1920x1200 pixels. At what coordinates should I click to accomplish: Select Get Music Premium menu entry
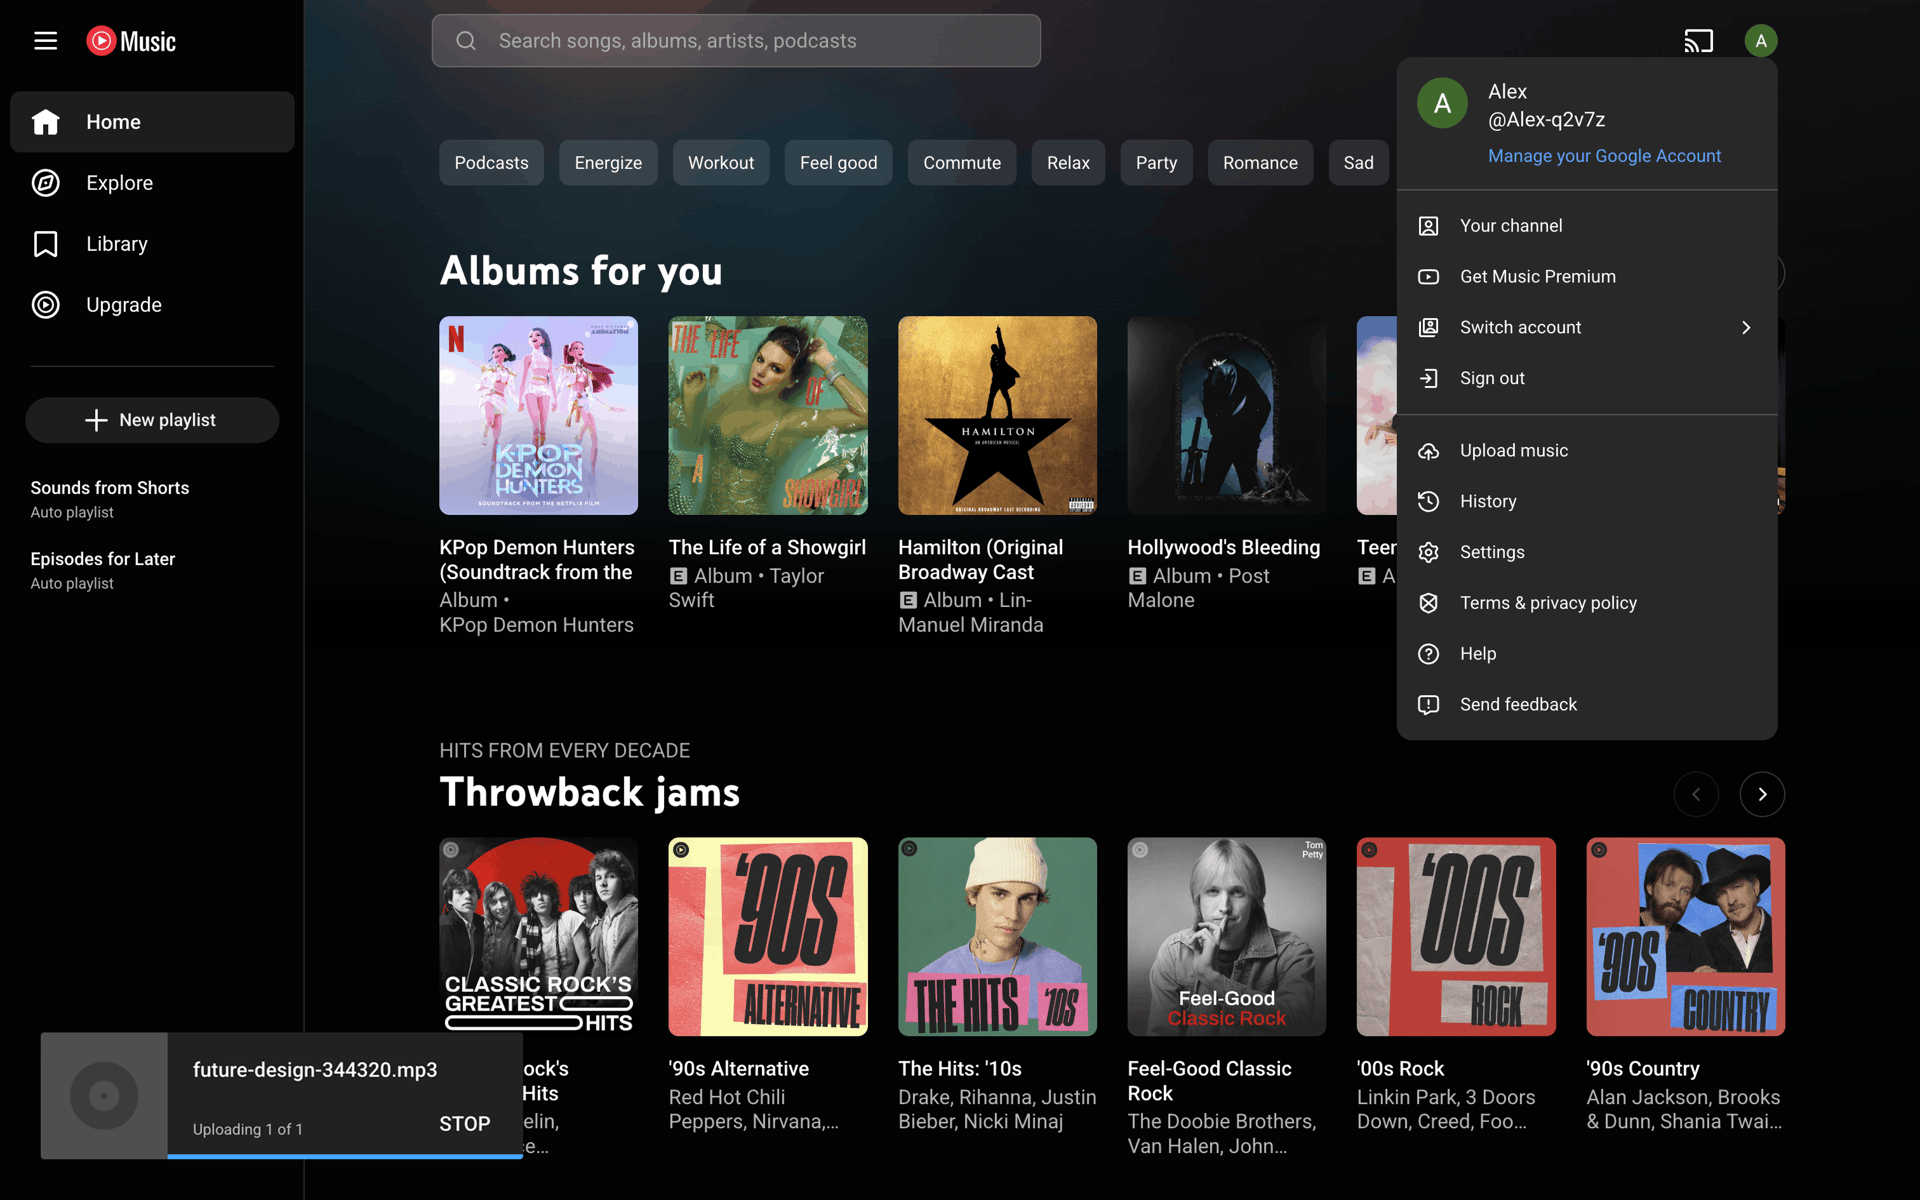pyautogui.click(x=1587, y=277)
